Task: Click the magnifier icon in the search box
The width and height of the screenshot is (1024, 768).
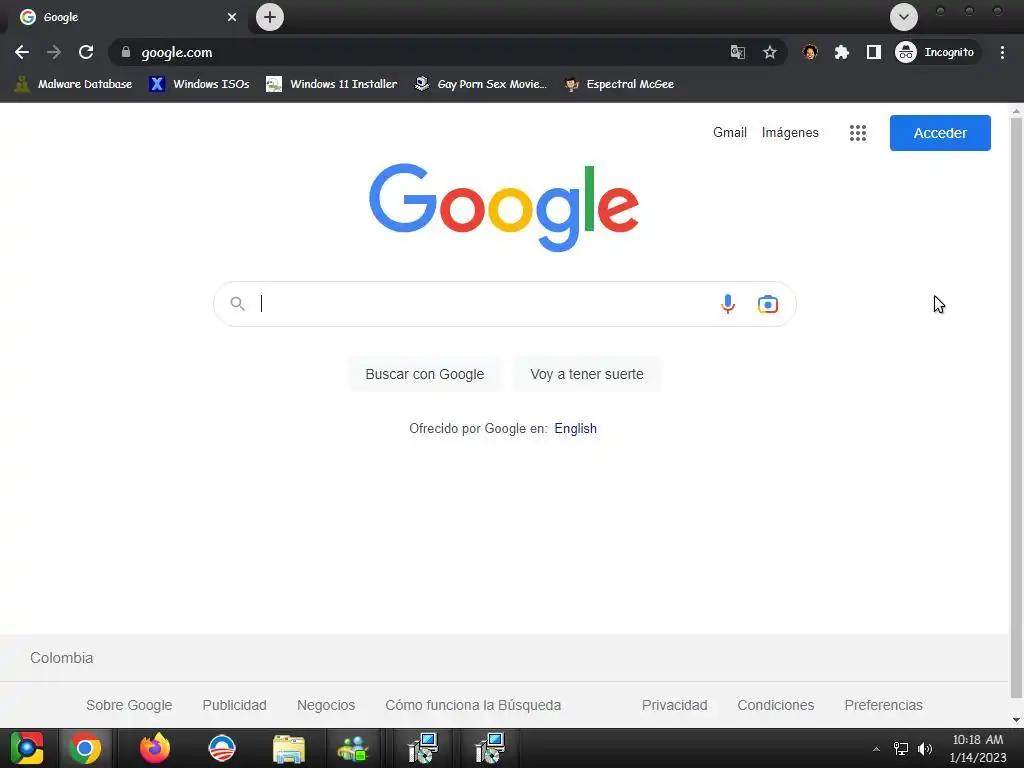Action: click(x=238, y=304)
